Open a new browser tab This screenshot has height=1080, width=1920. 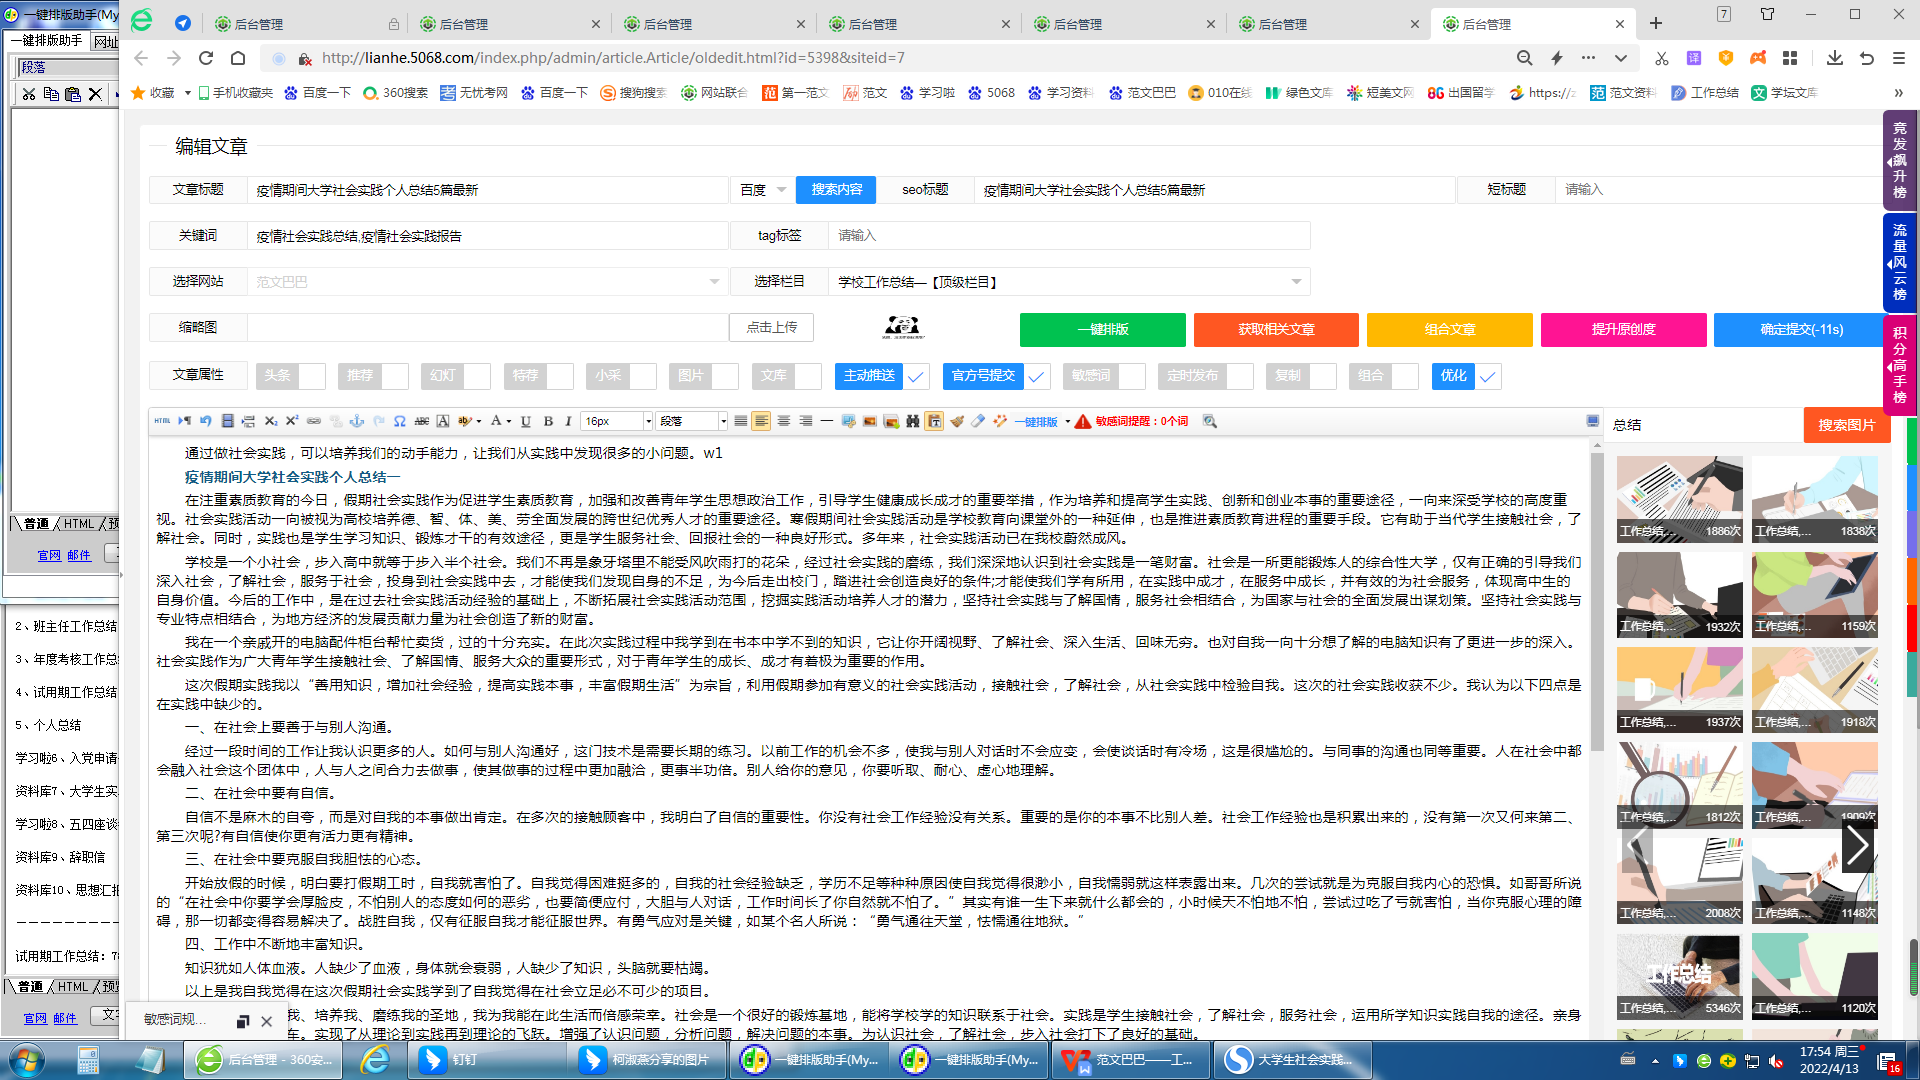point(1656,24)
